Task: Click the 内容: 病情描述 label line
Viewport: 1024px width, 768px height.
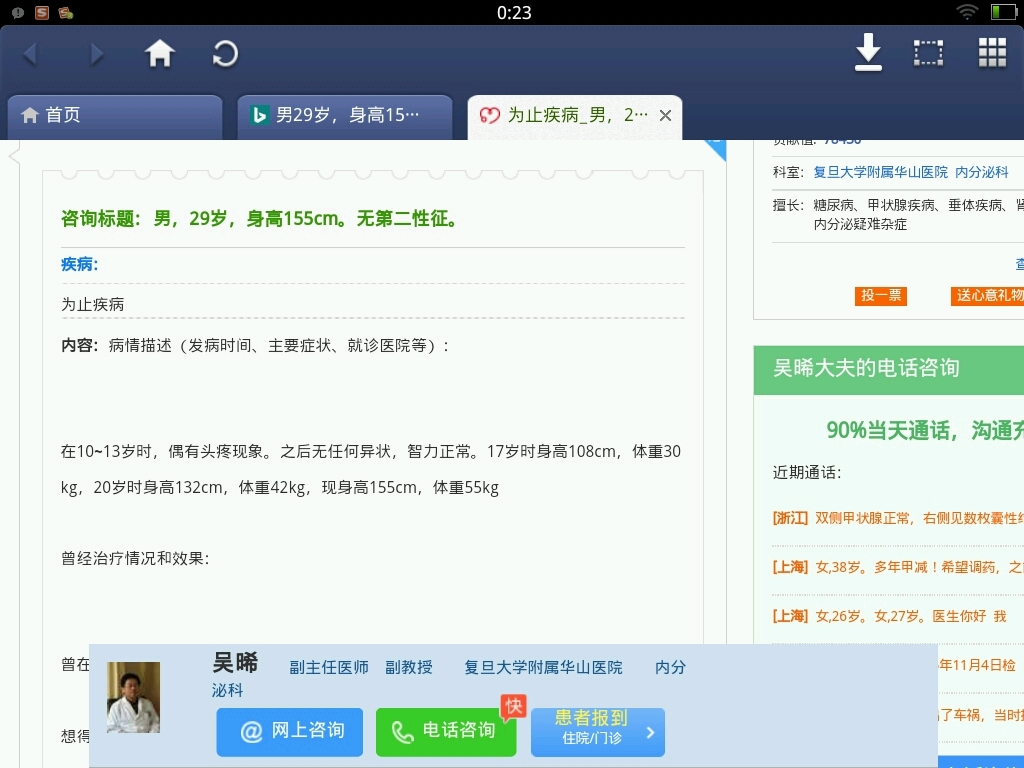Action: click(255, 345)
